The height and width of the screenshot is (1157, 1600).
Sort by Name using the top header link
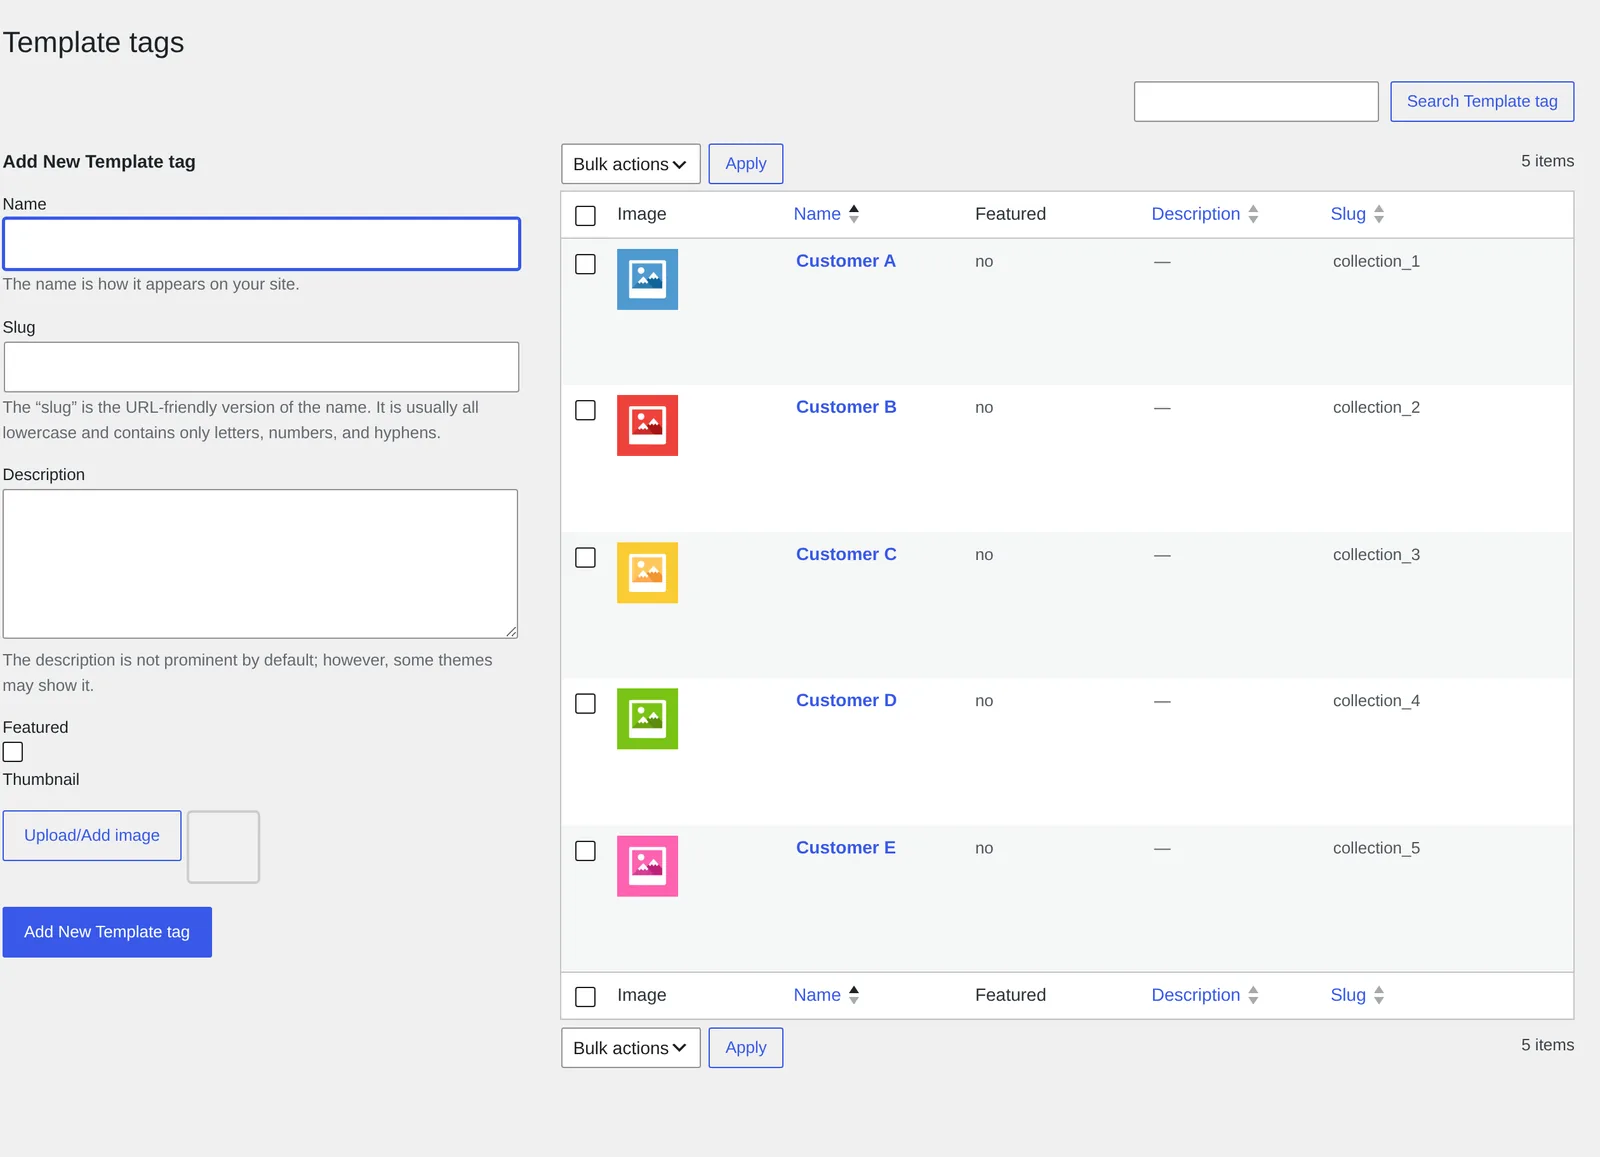pyautogui.click(x=817, y=214)
